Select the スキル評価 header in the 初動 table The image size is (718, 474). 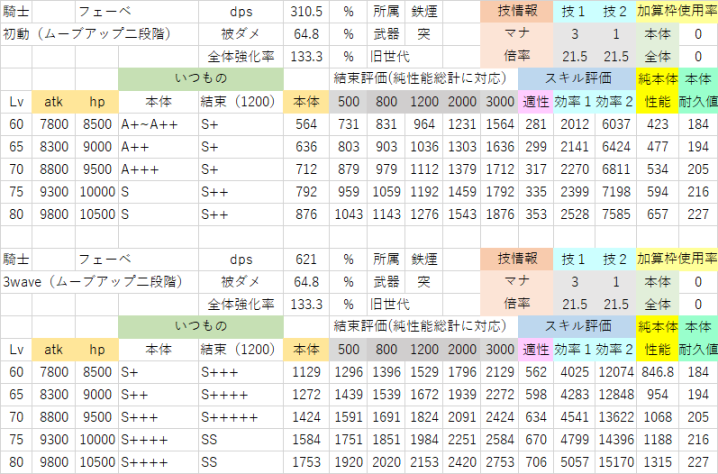click(x=578, y=78)
